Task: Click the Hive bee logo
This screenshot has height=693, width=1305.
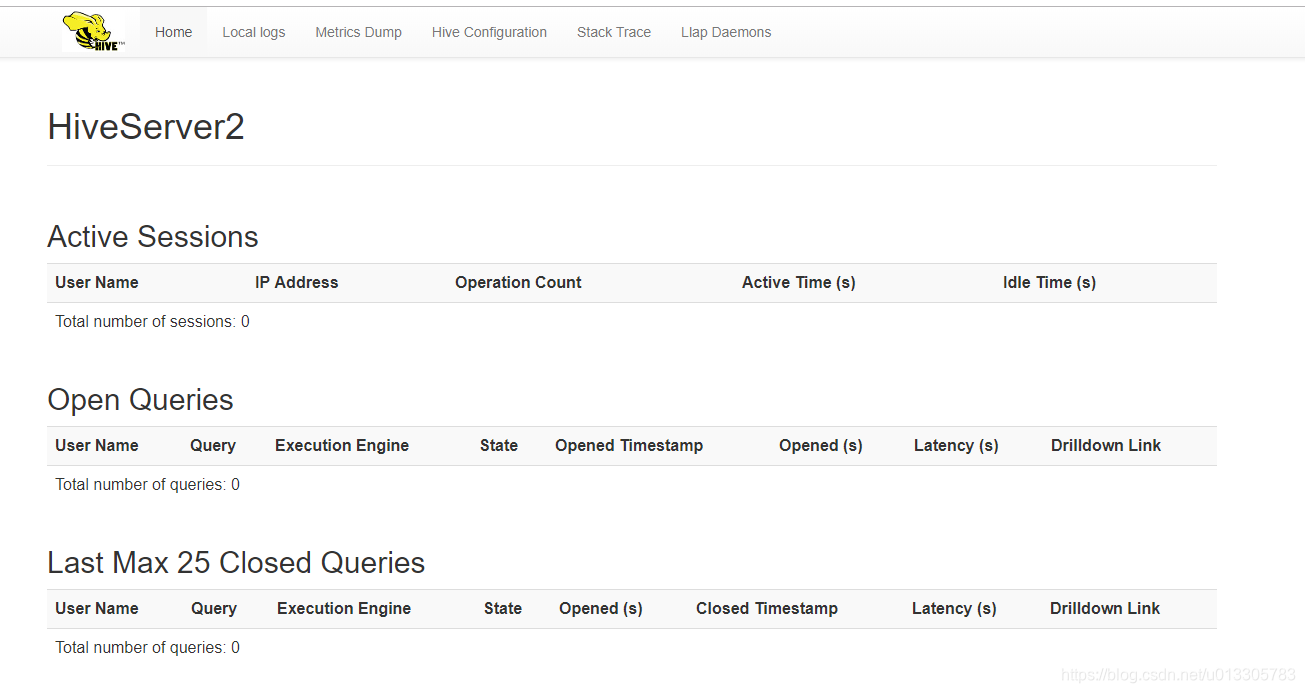Action: (x=94, y=32)
